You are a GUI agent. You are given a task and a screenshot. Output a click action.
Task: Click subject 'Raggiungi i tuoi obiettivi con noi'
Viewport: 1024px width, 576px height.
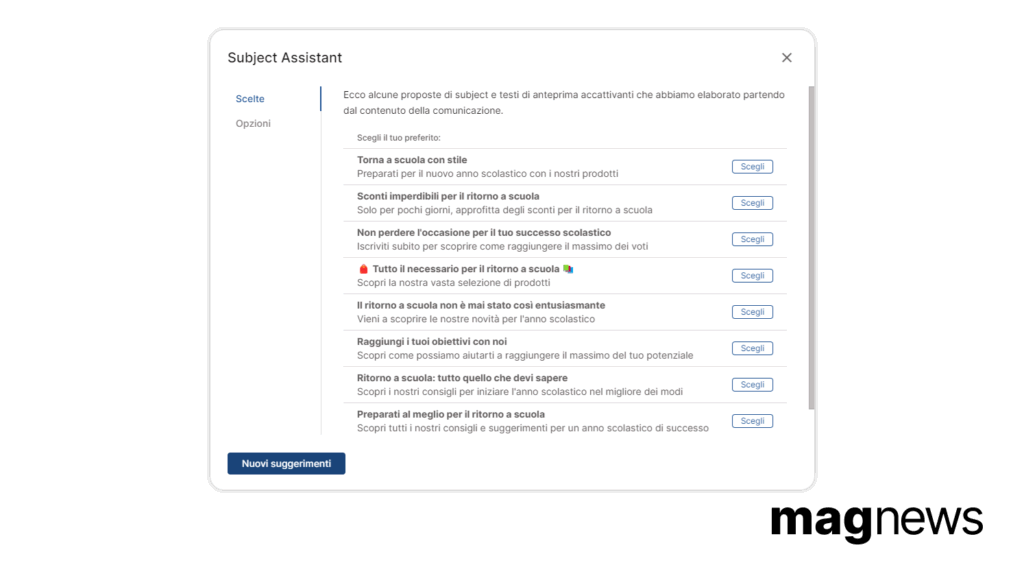coord(432,342)
